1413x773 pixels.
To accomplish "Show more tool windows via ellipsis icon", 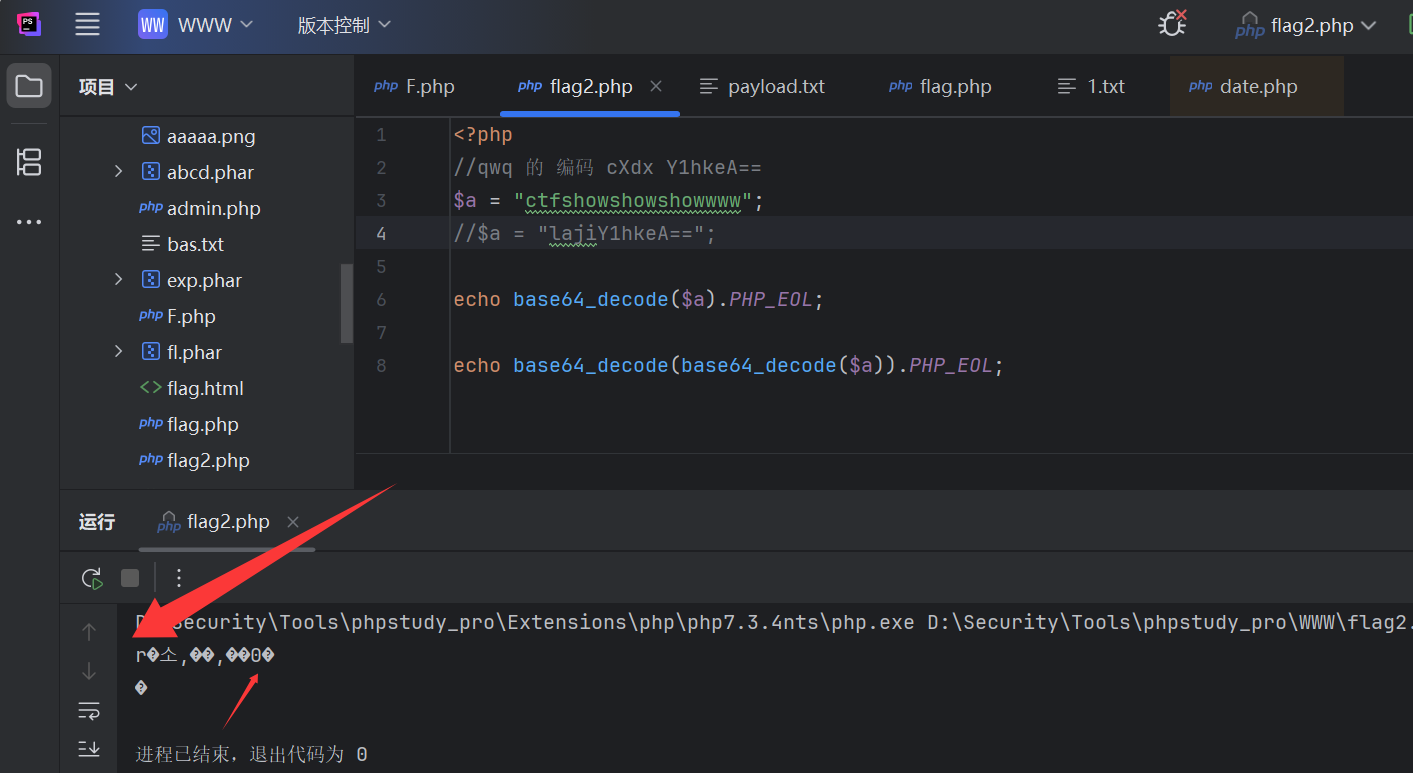I will 29,222.
